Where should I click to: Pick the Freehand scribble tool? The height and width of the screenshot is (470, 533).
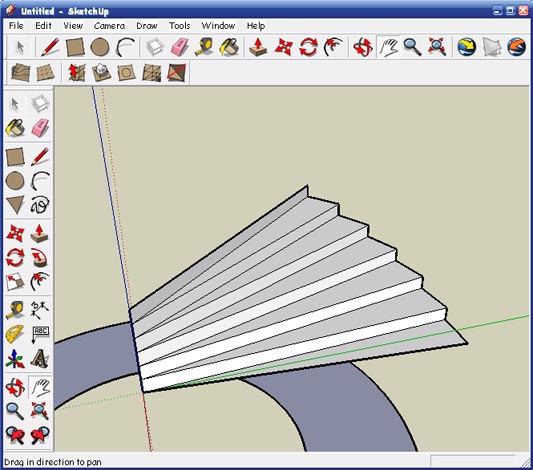tap(40, 205)
